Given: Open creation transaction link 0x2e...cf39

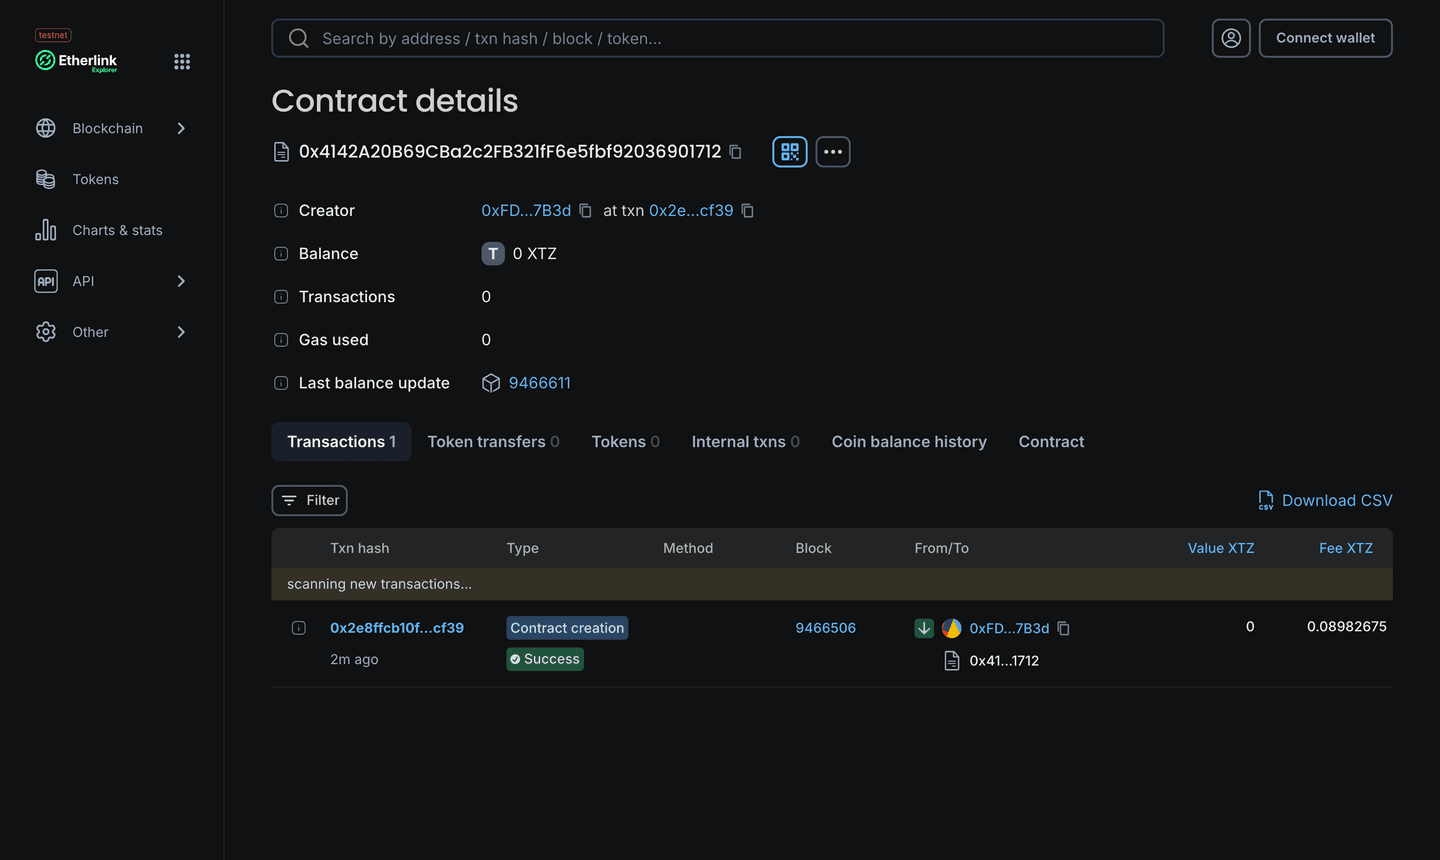Looking at the screenshot, I should click(x=691, y=211).
